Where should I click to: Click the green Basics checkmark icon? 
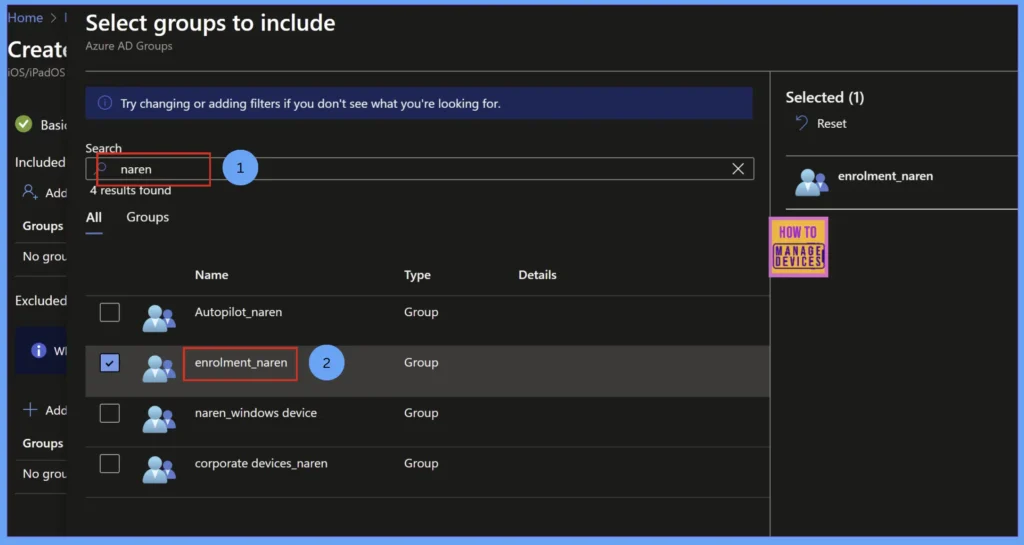24,124
